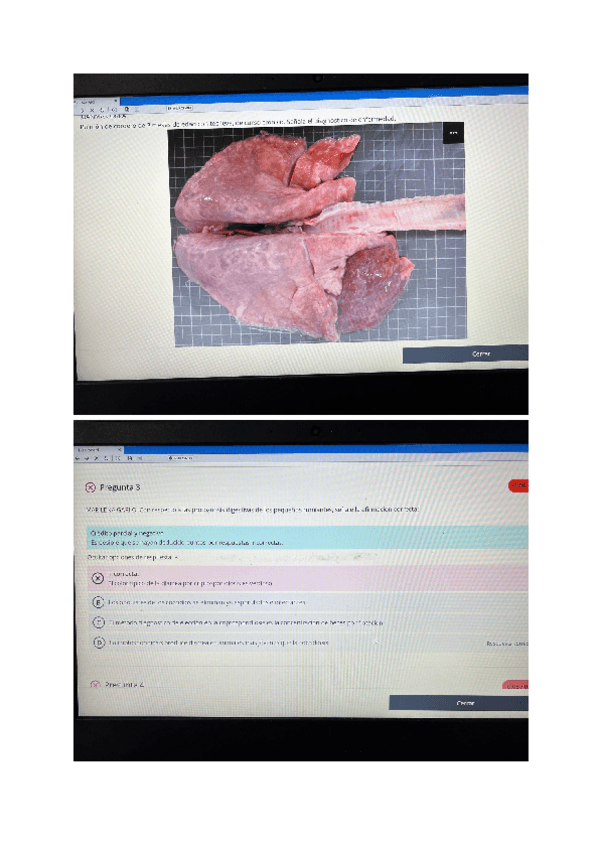600x848 pixels.
Task: Close the lung image with the top screen's Cerrar button
Action: [x=465, y=354]
